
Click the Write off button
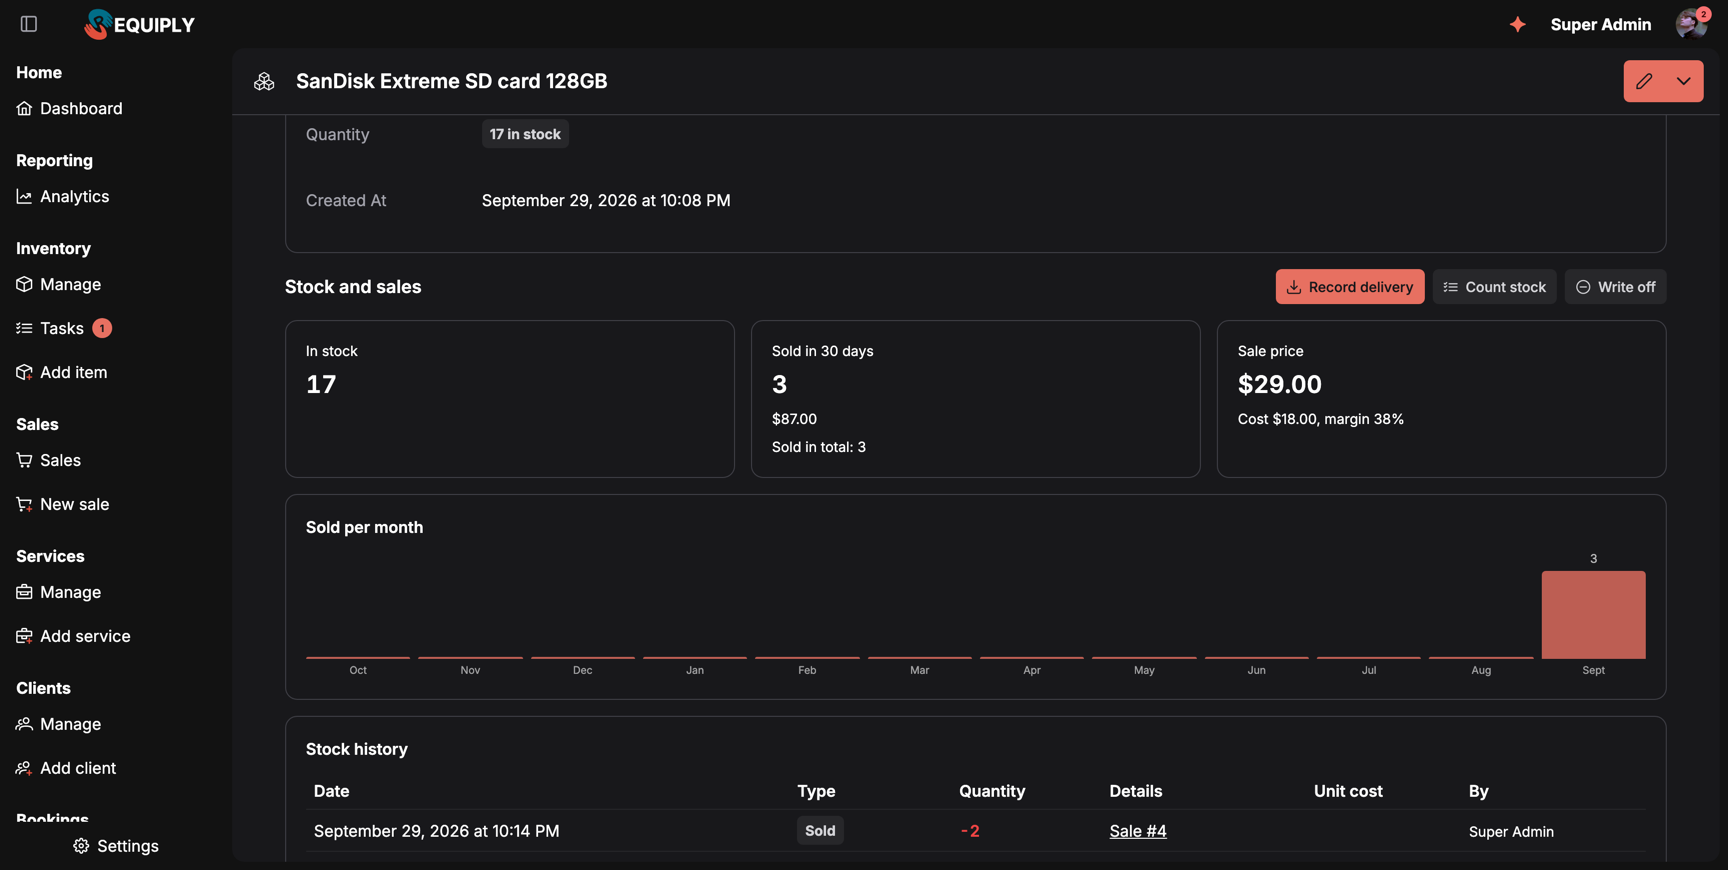pos(1616,287)
